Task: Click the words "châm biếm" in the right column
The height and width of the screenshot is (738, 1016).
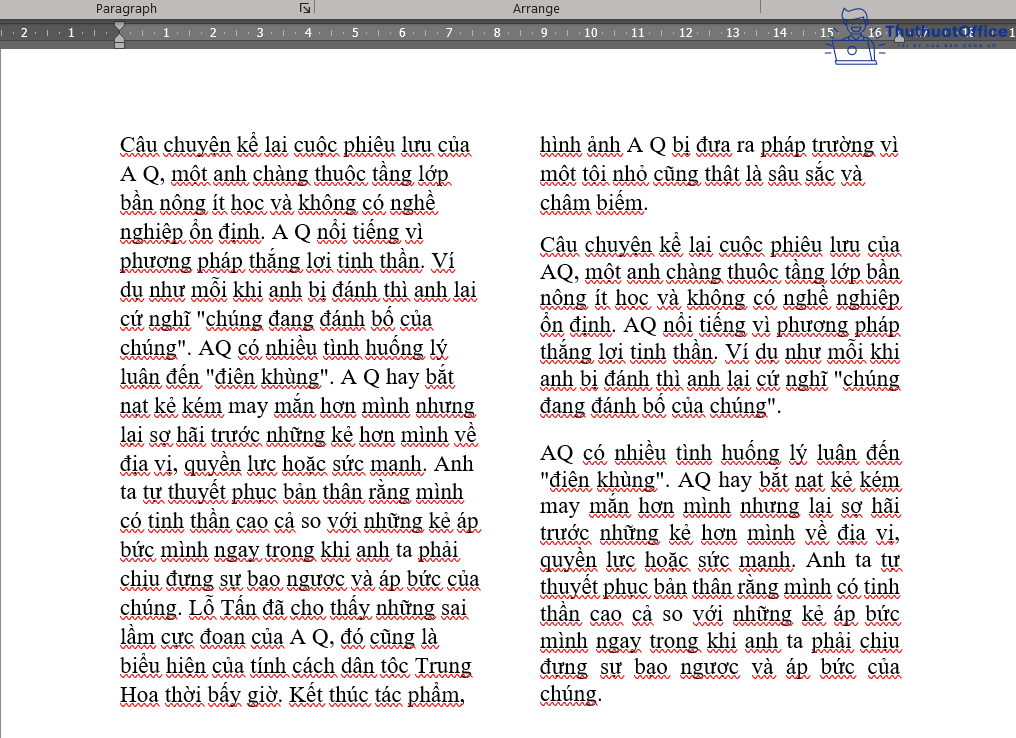Action: (x=591, y=203)
